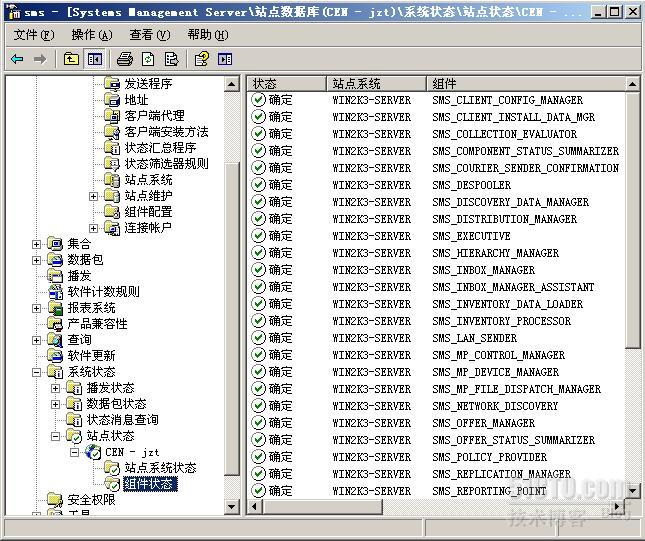645x541 pixels.
Task: Select the SMS_POLICY_PROVIDER component
Action: [490, 457]
